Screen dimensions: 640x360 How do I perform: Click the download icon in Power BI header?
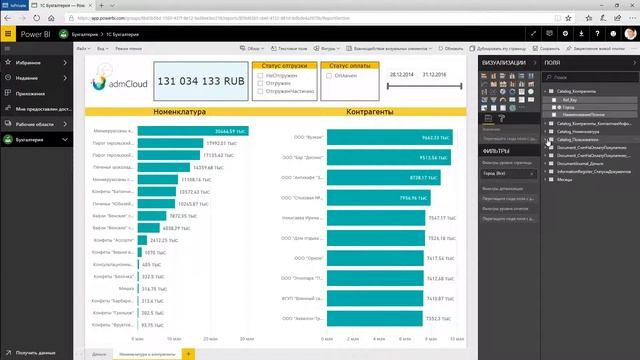[581, 34]
